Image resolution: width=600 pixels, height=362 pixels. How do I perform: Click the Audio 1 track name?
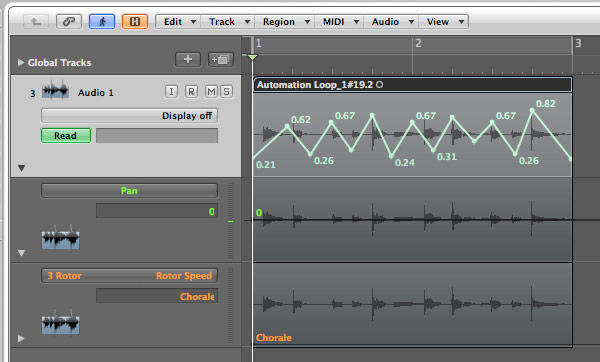click(96, 93)
